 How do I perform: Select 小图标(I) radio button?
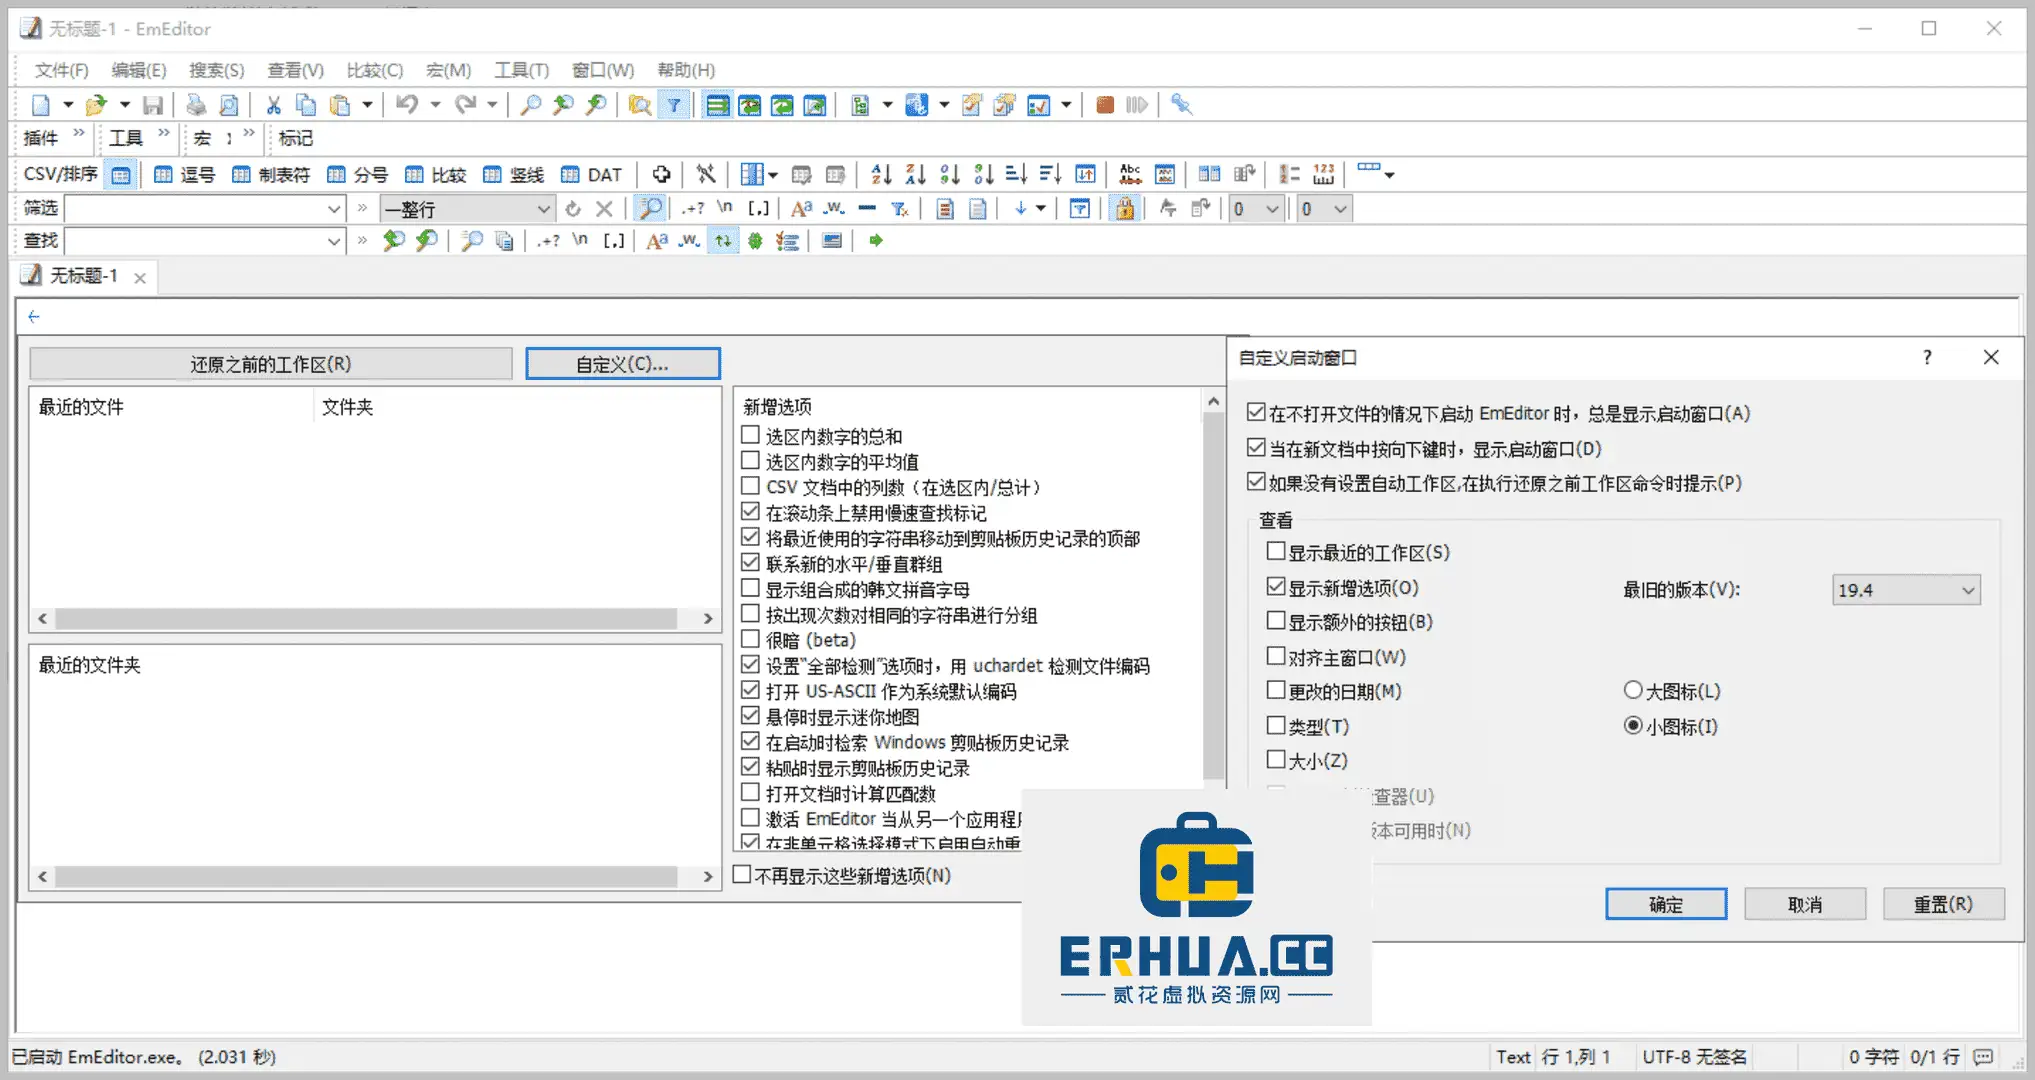[x=1633, y=725]
